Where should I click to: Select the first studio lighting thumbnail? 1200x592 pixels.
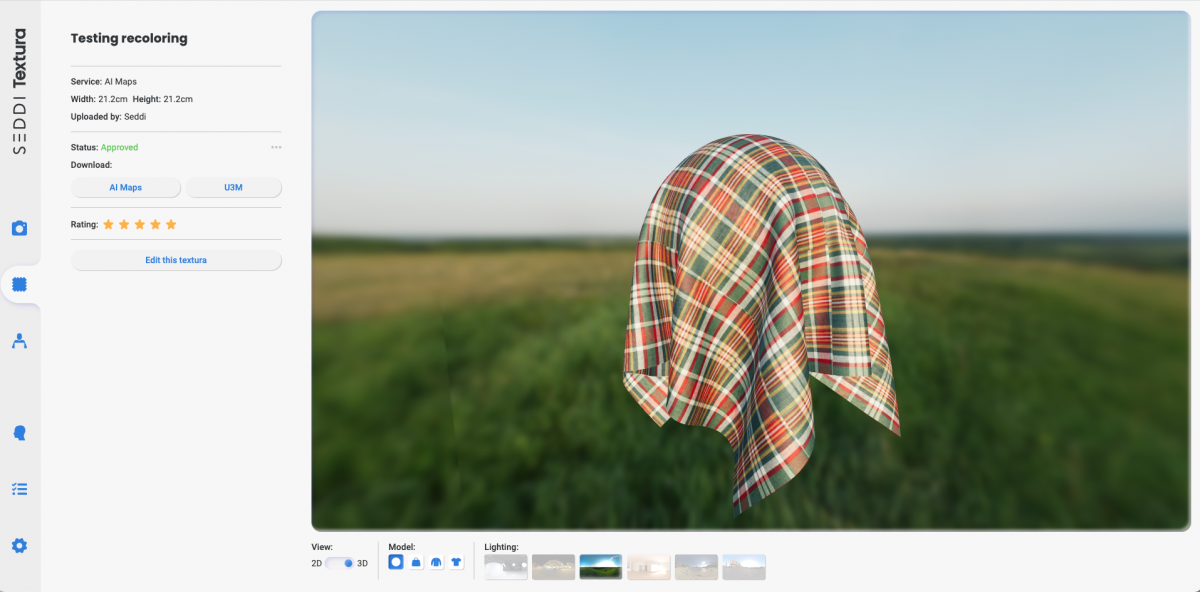coord(505,567)
